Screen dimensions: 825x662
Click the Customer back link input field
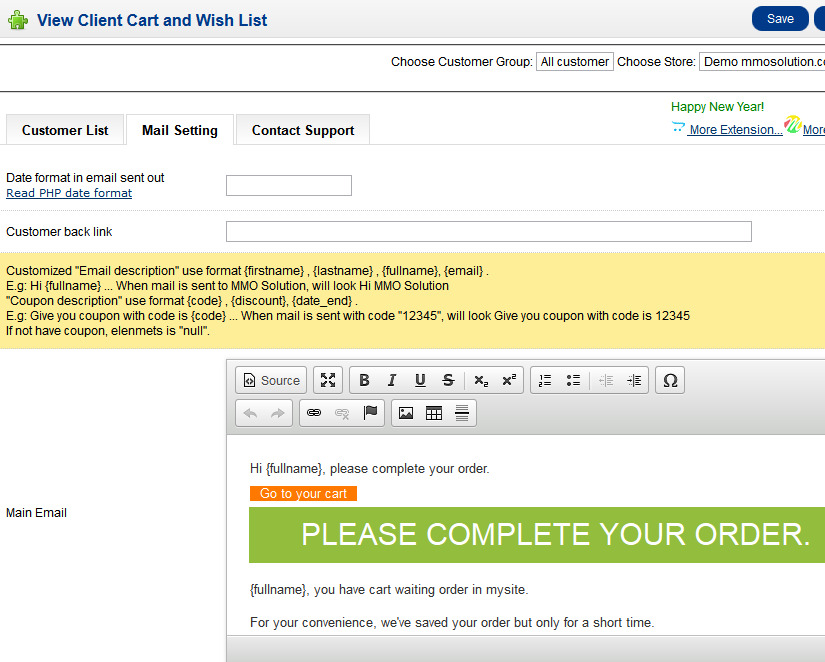tap(488, 232)
